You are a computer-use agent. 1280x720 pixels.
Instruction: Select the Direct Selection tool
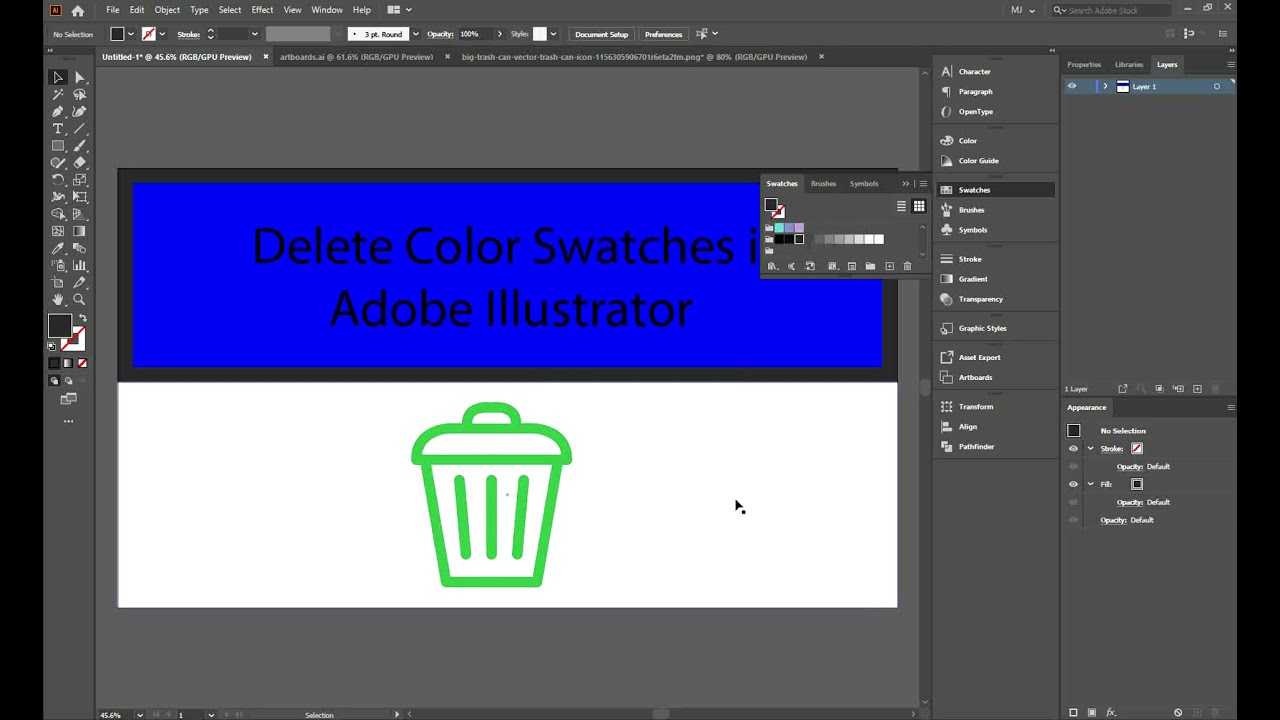click(x=80, y=78)
